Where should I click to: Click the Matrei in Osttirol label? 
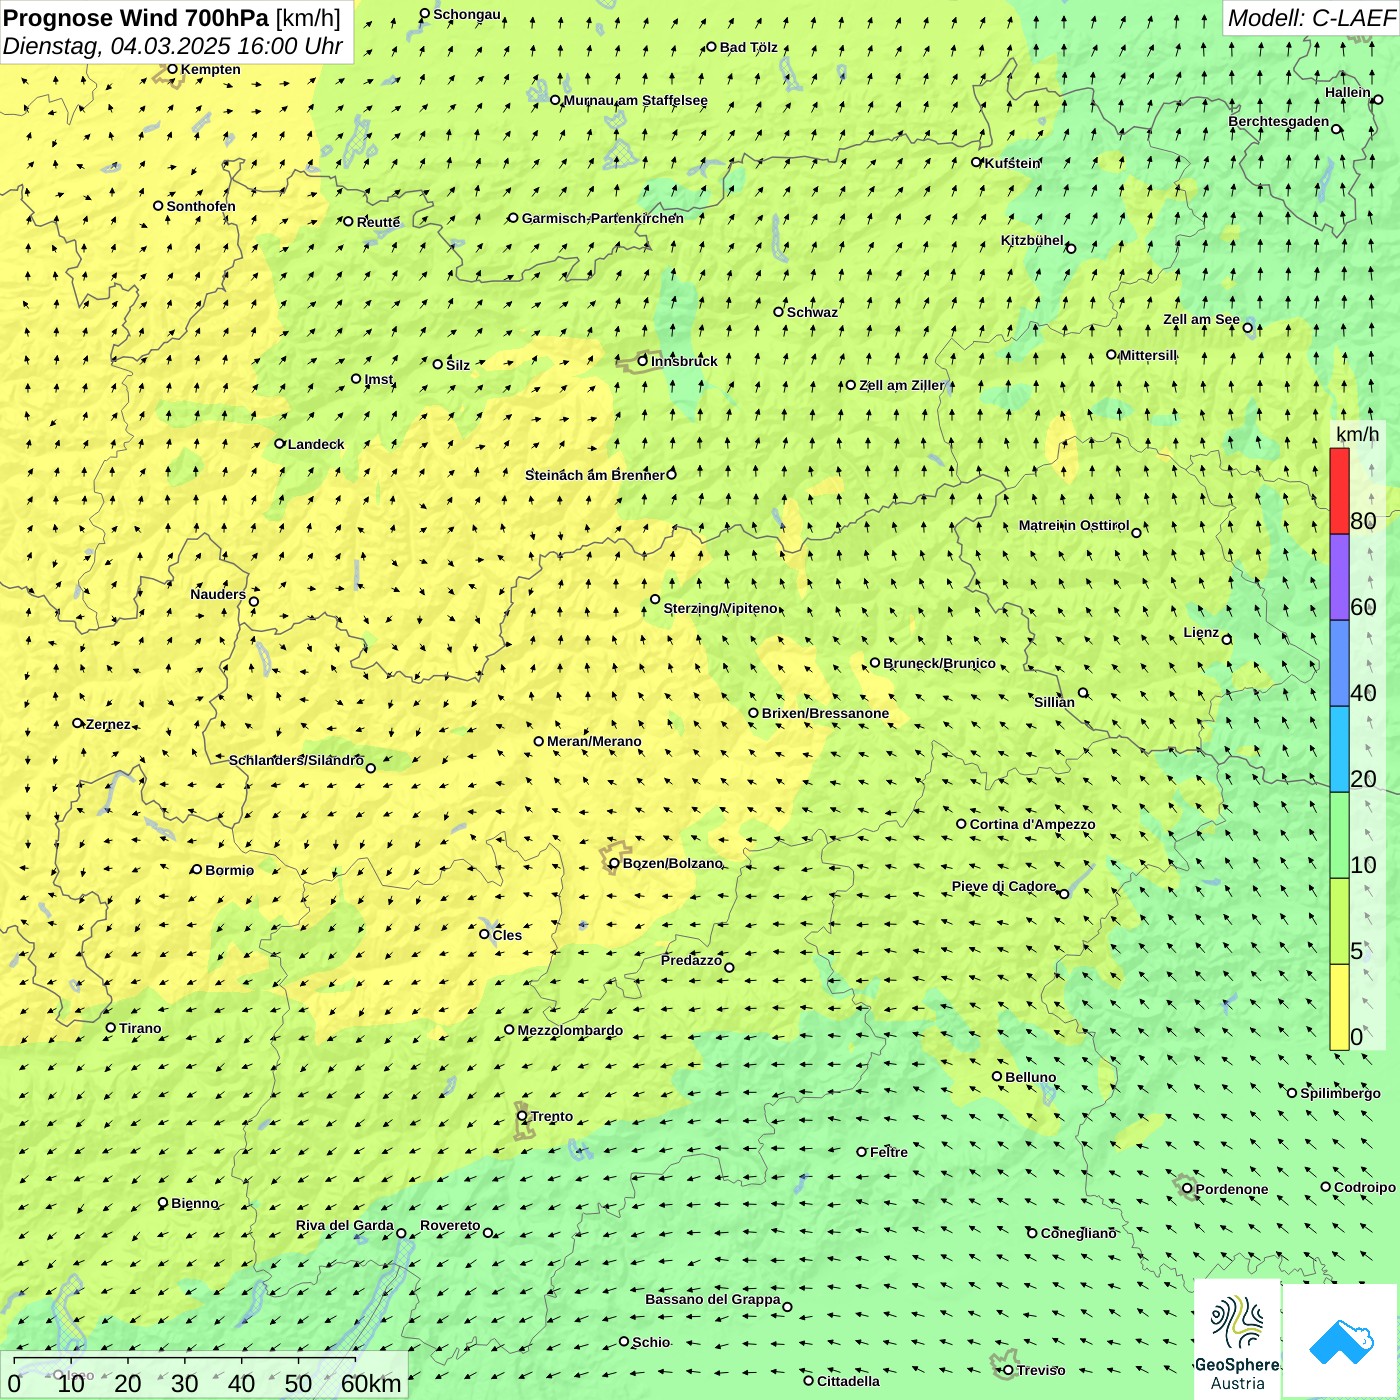coord(1074,525)
